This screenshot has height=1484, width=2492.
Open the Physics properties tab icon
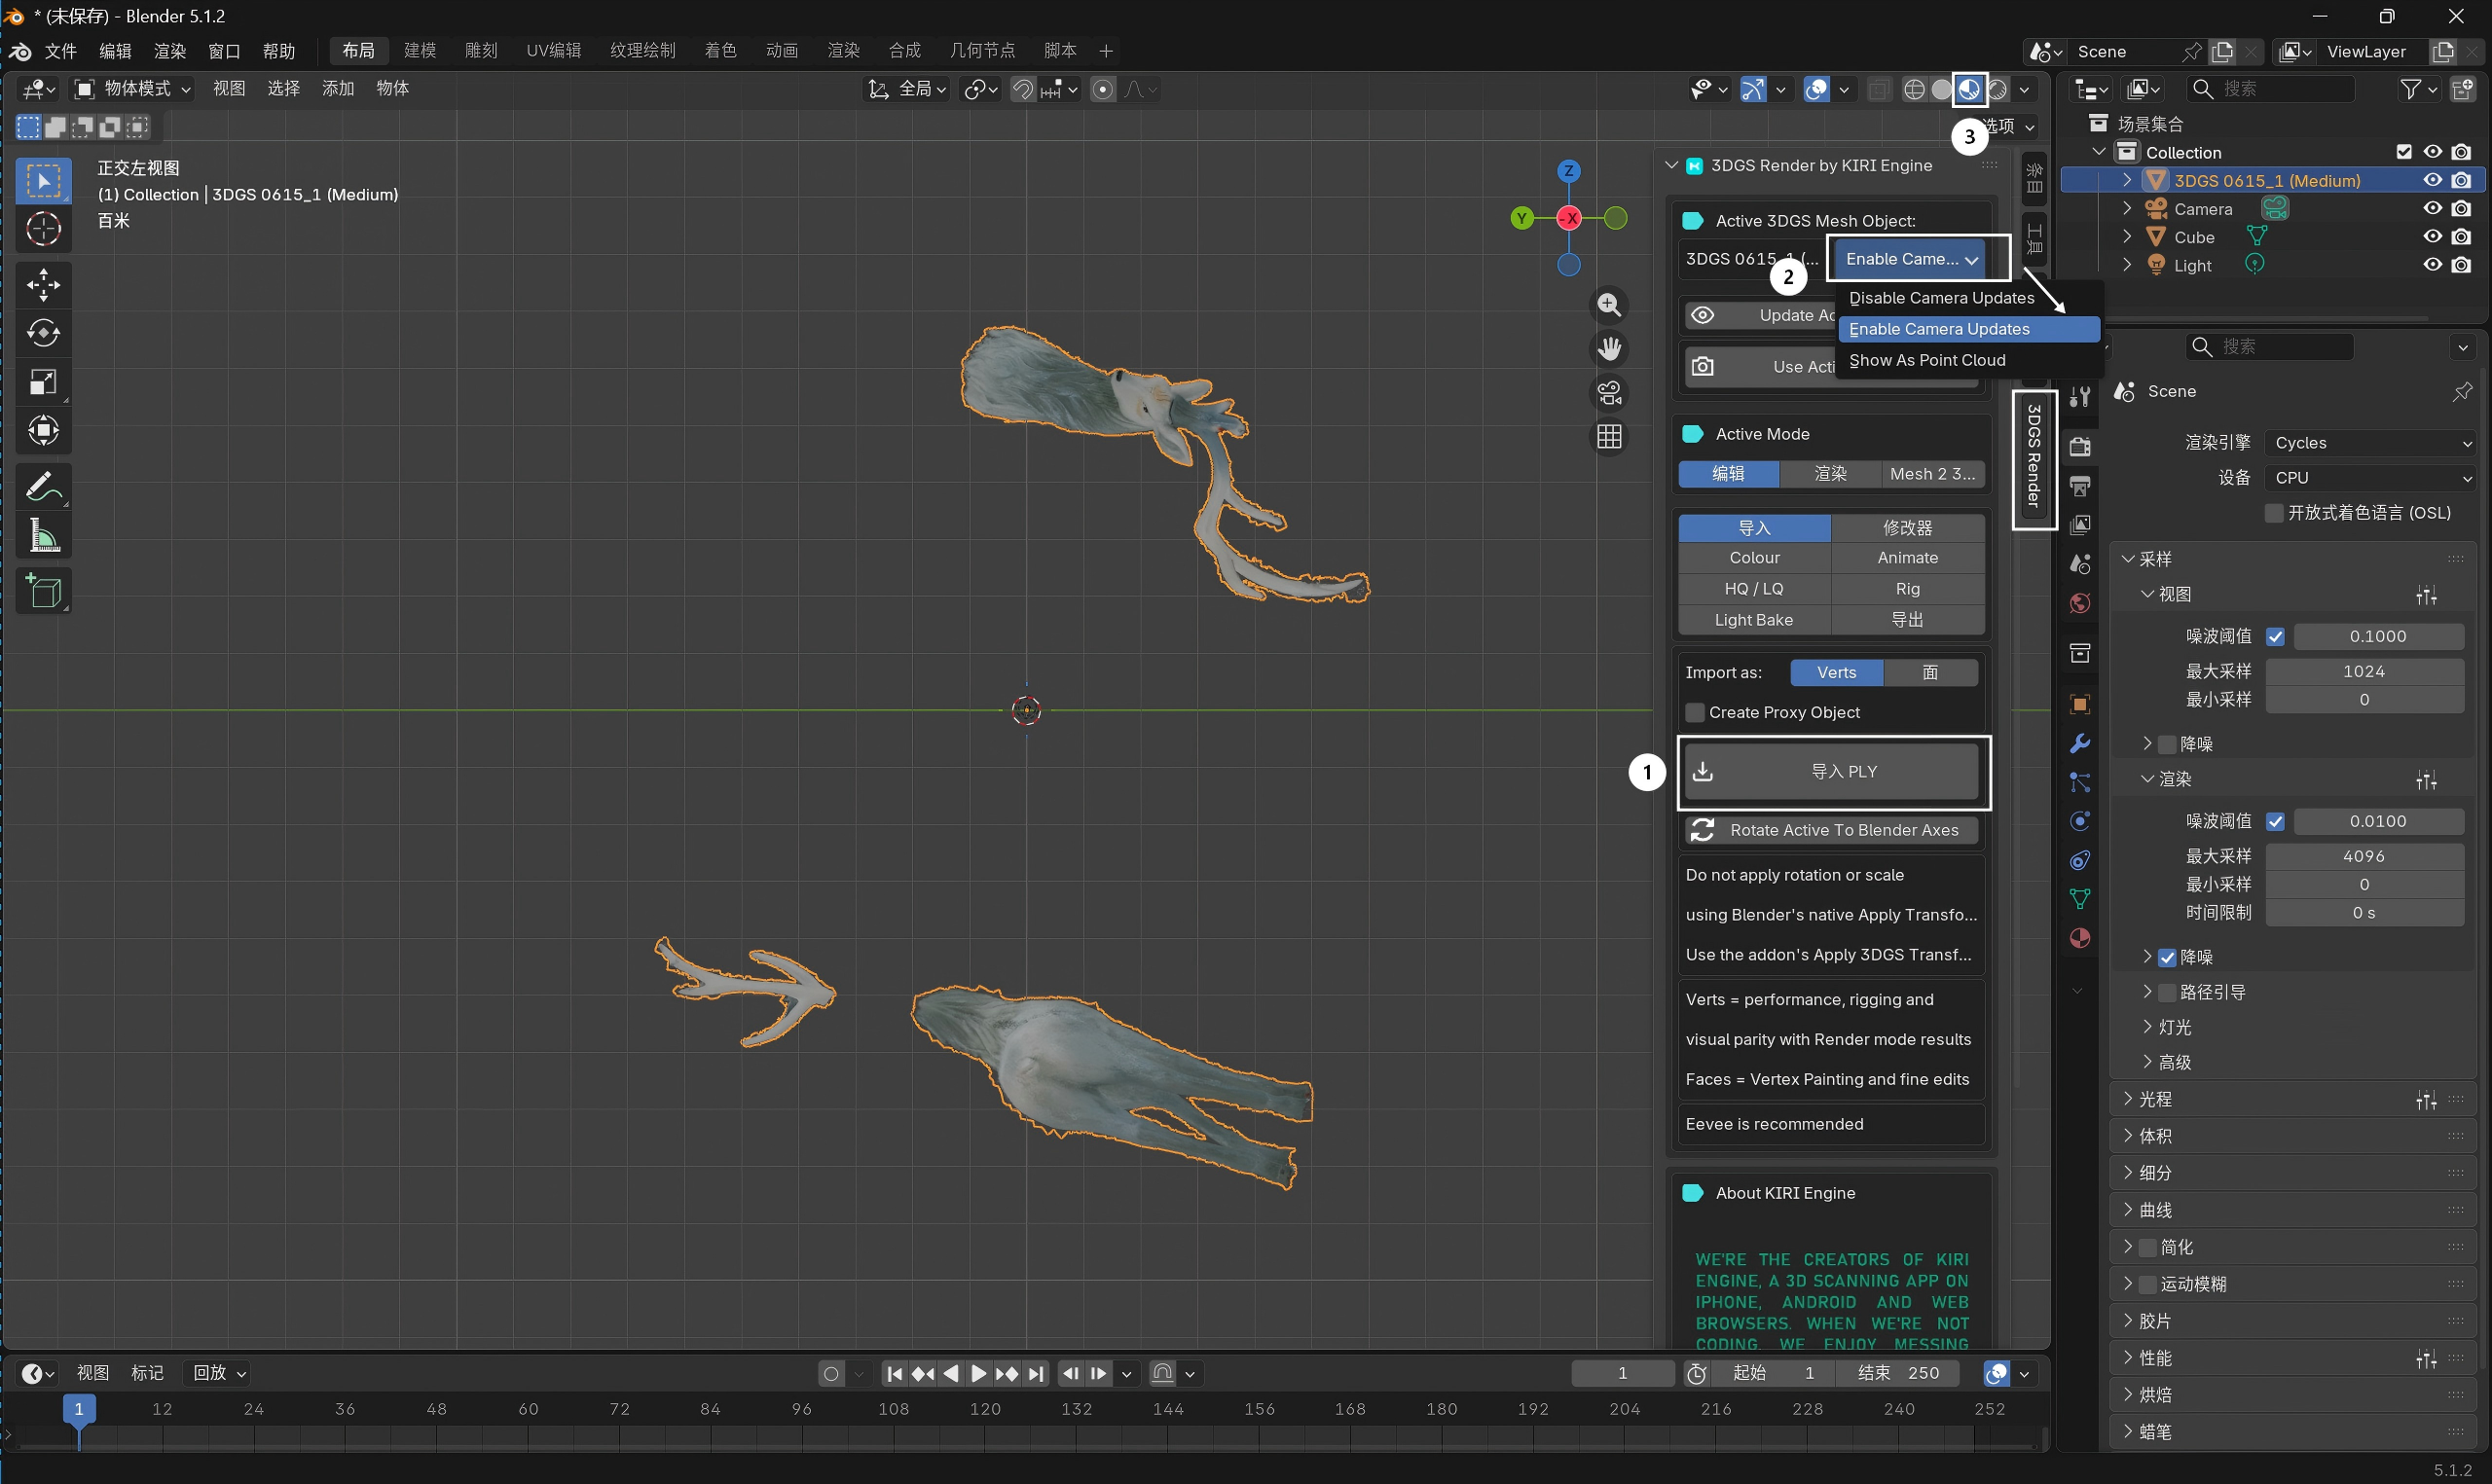pyautogui.click(x=2080, y=821)
